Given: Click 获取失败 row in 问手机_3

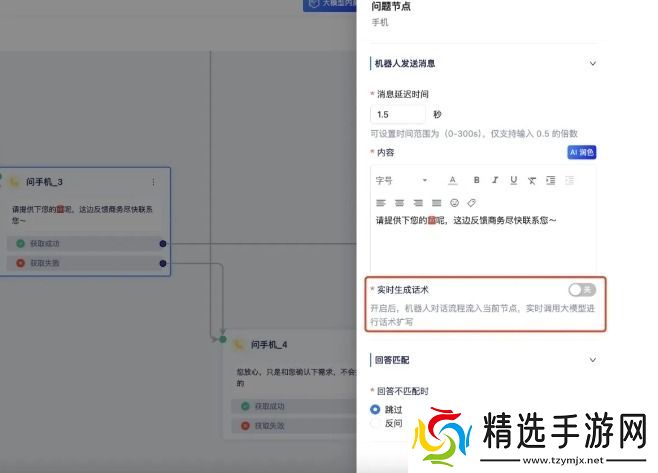Looking at the screenshot, I should point(87,263).
